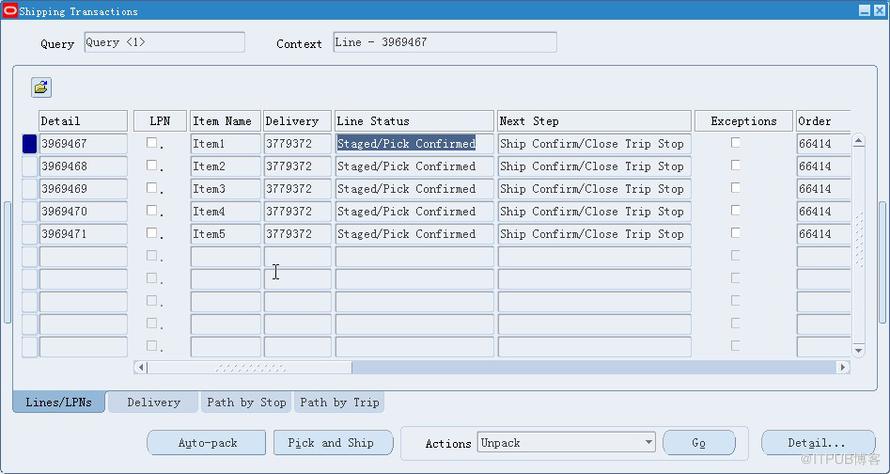Click the horizontal scrollbar right arrow

coord(843,367)
